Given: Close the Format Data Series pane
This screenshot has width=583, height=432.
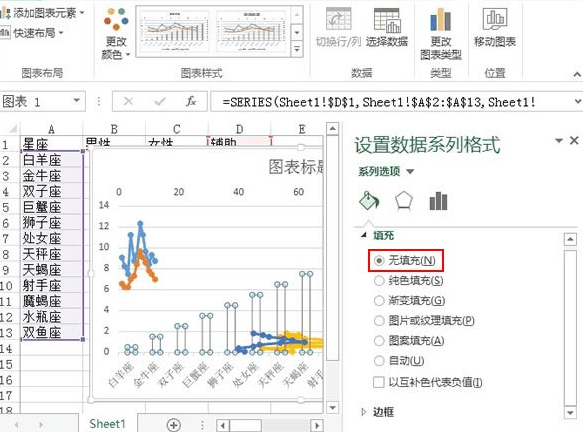Looking at the screenshot, I should (574, 140).
